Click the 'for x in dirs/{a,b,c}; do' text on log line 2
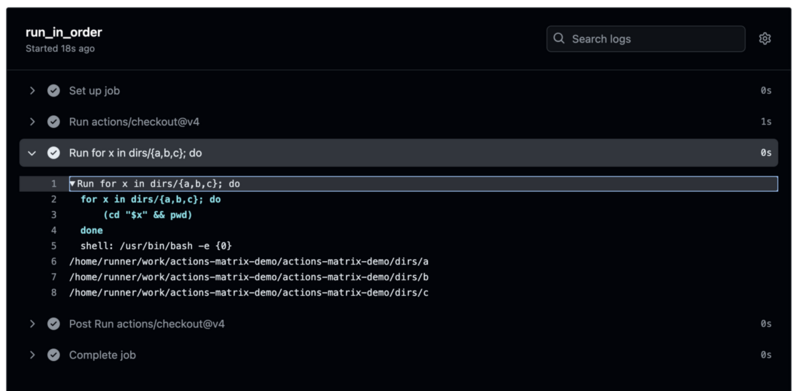This screenshot has height=391, width=800. tap(151, 200)
